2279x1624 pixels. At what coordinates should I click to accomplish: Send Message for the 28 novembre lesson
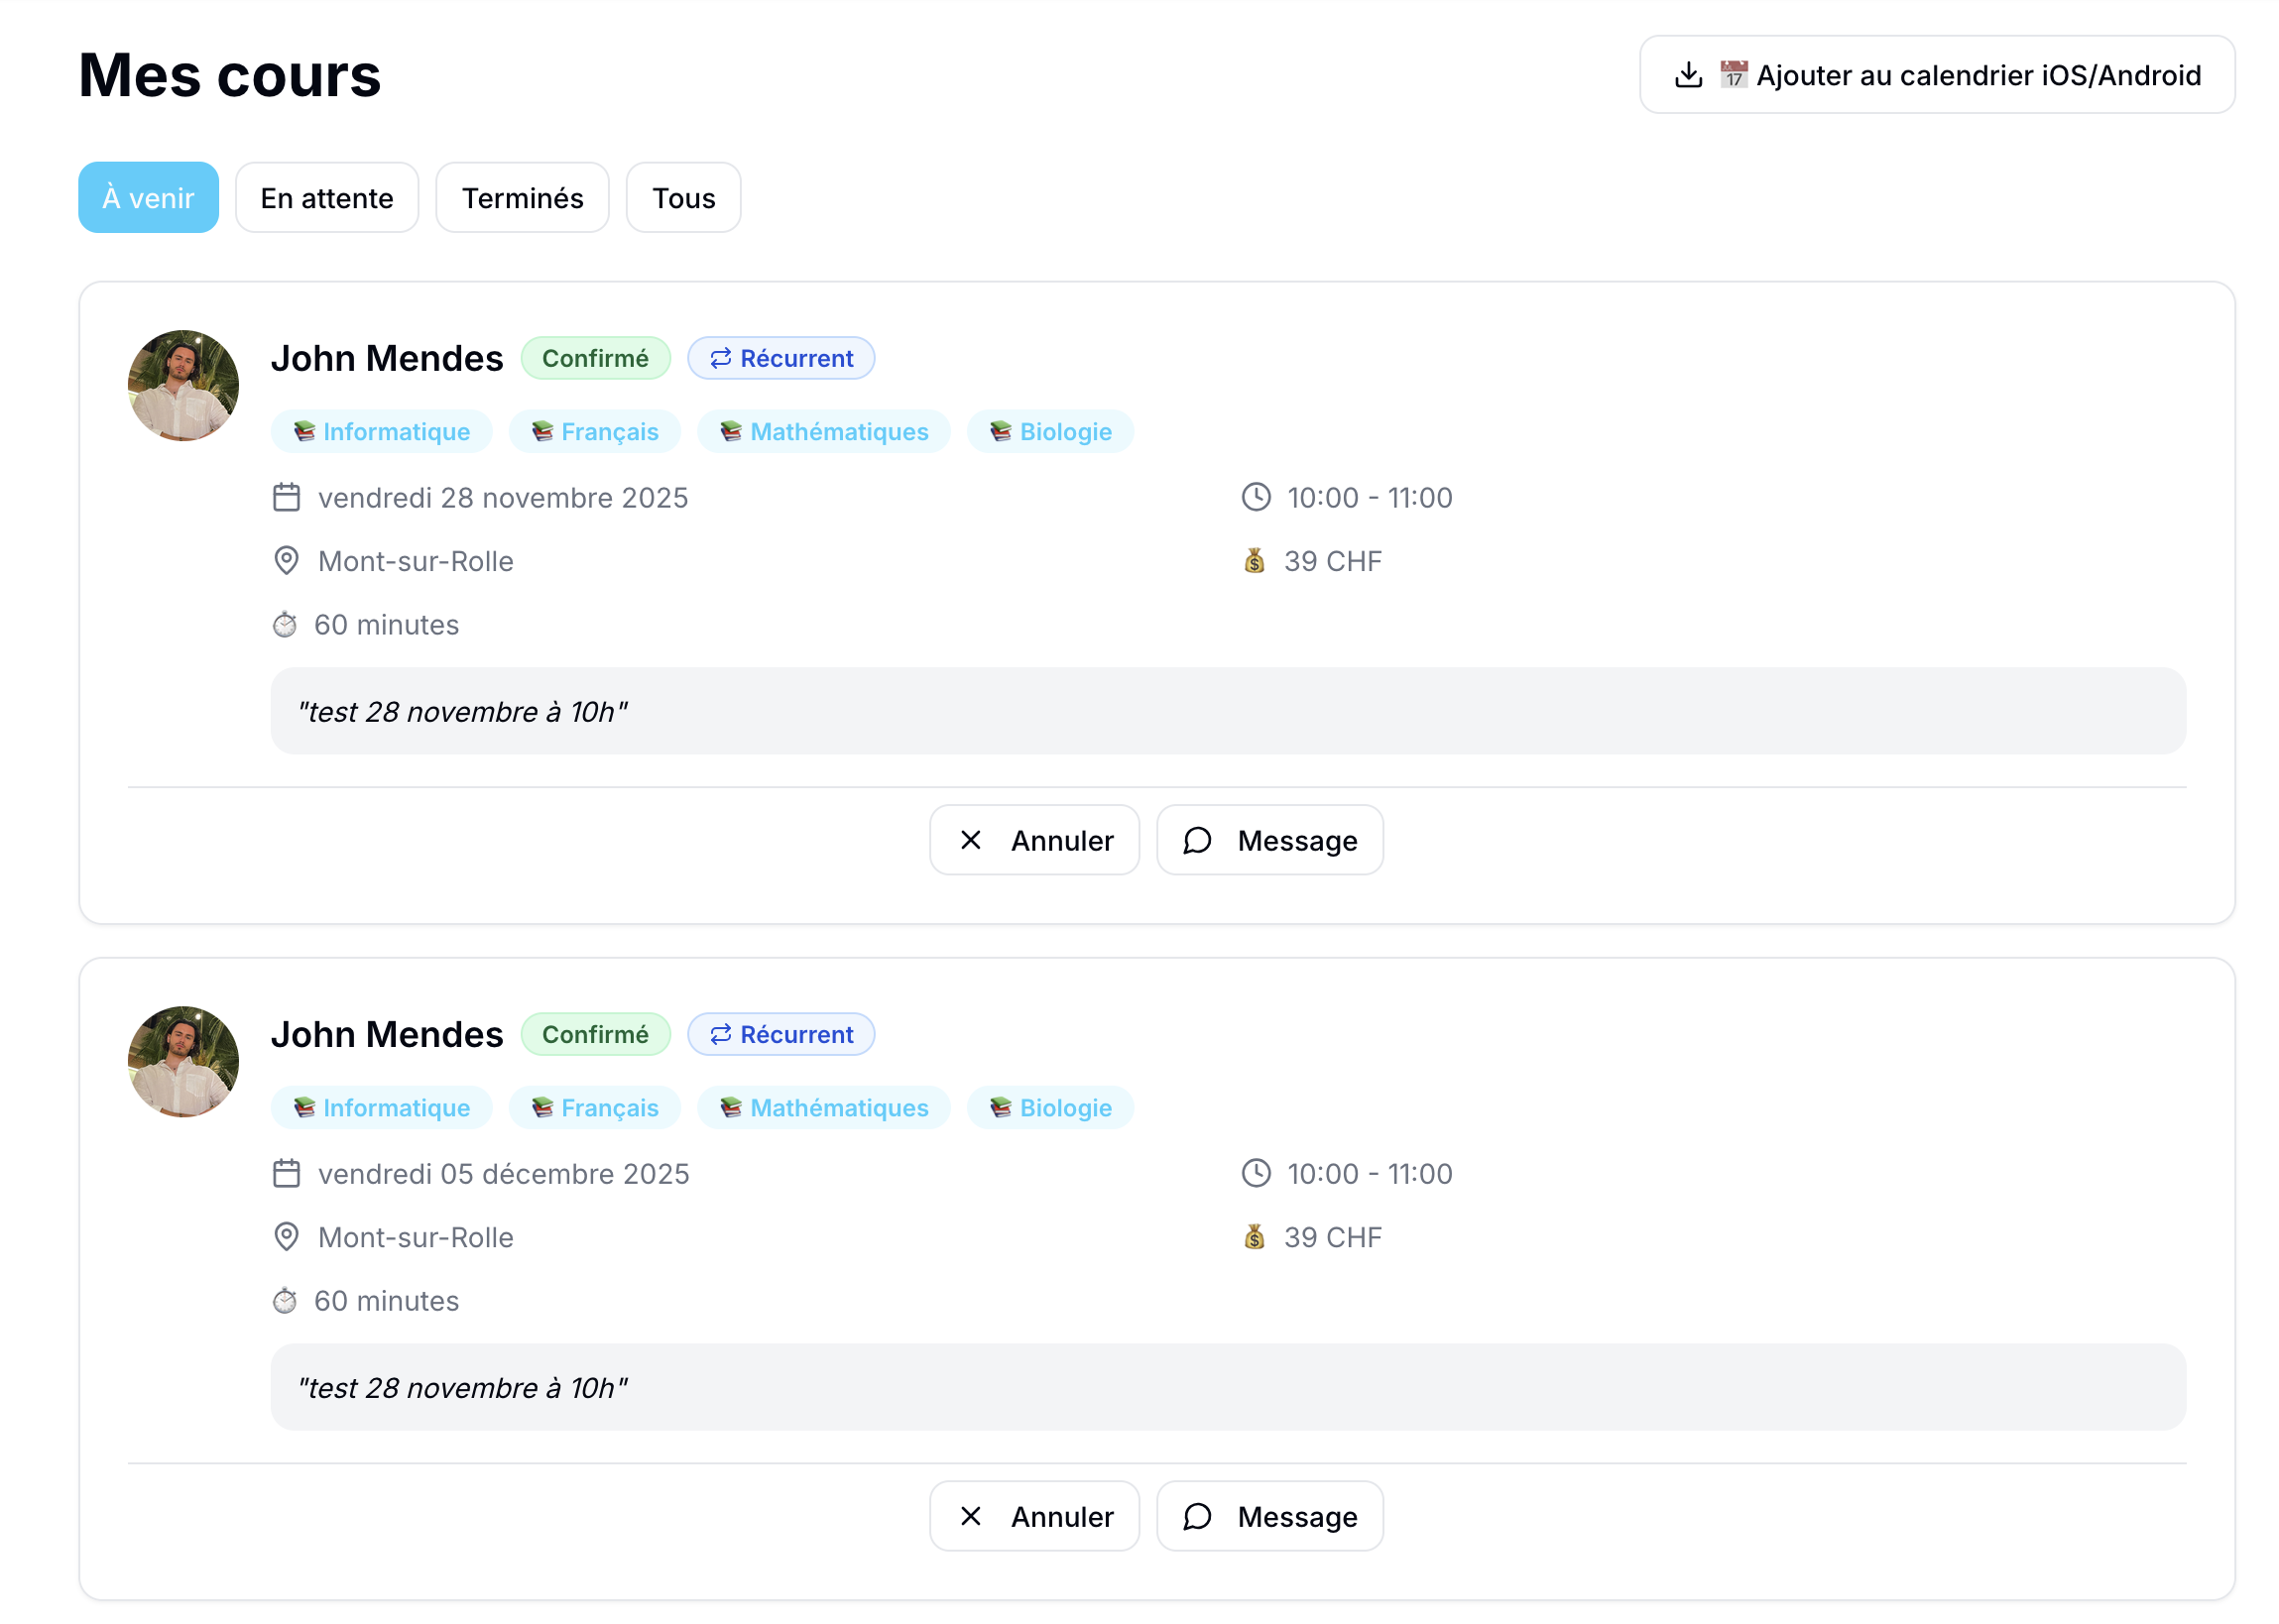pos(1269,840)
